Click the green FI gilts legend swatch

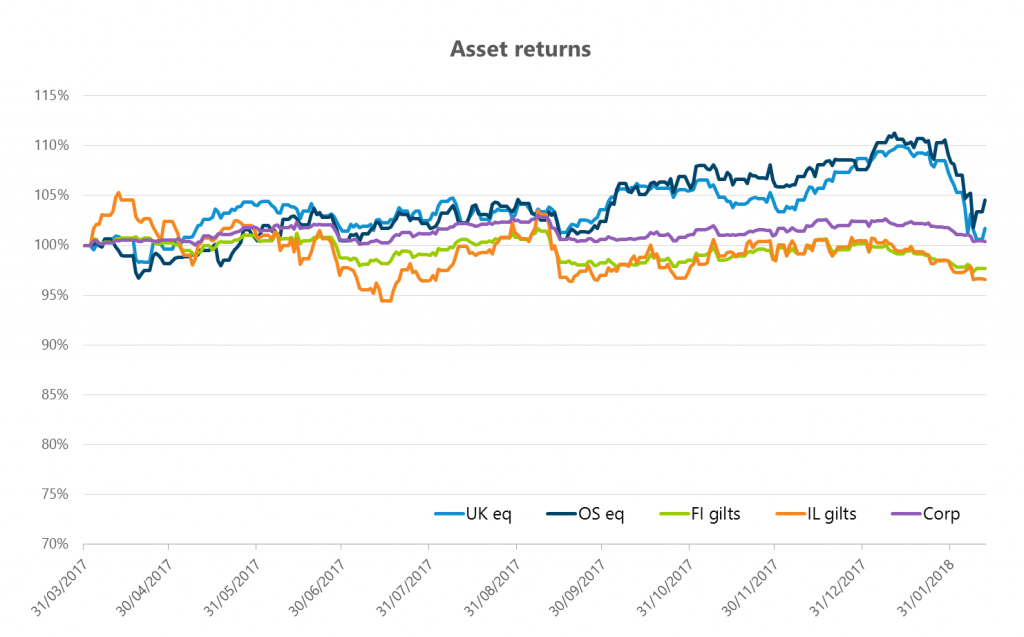[x=674, y=515]
